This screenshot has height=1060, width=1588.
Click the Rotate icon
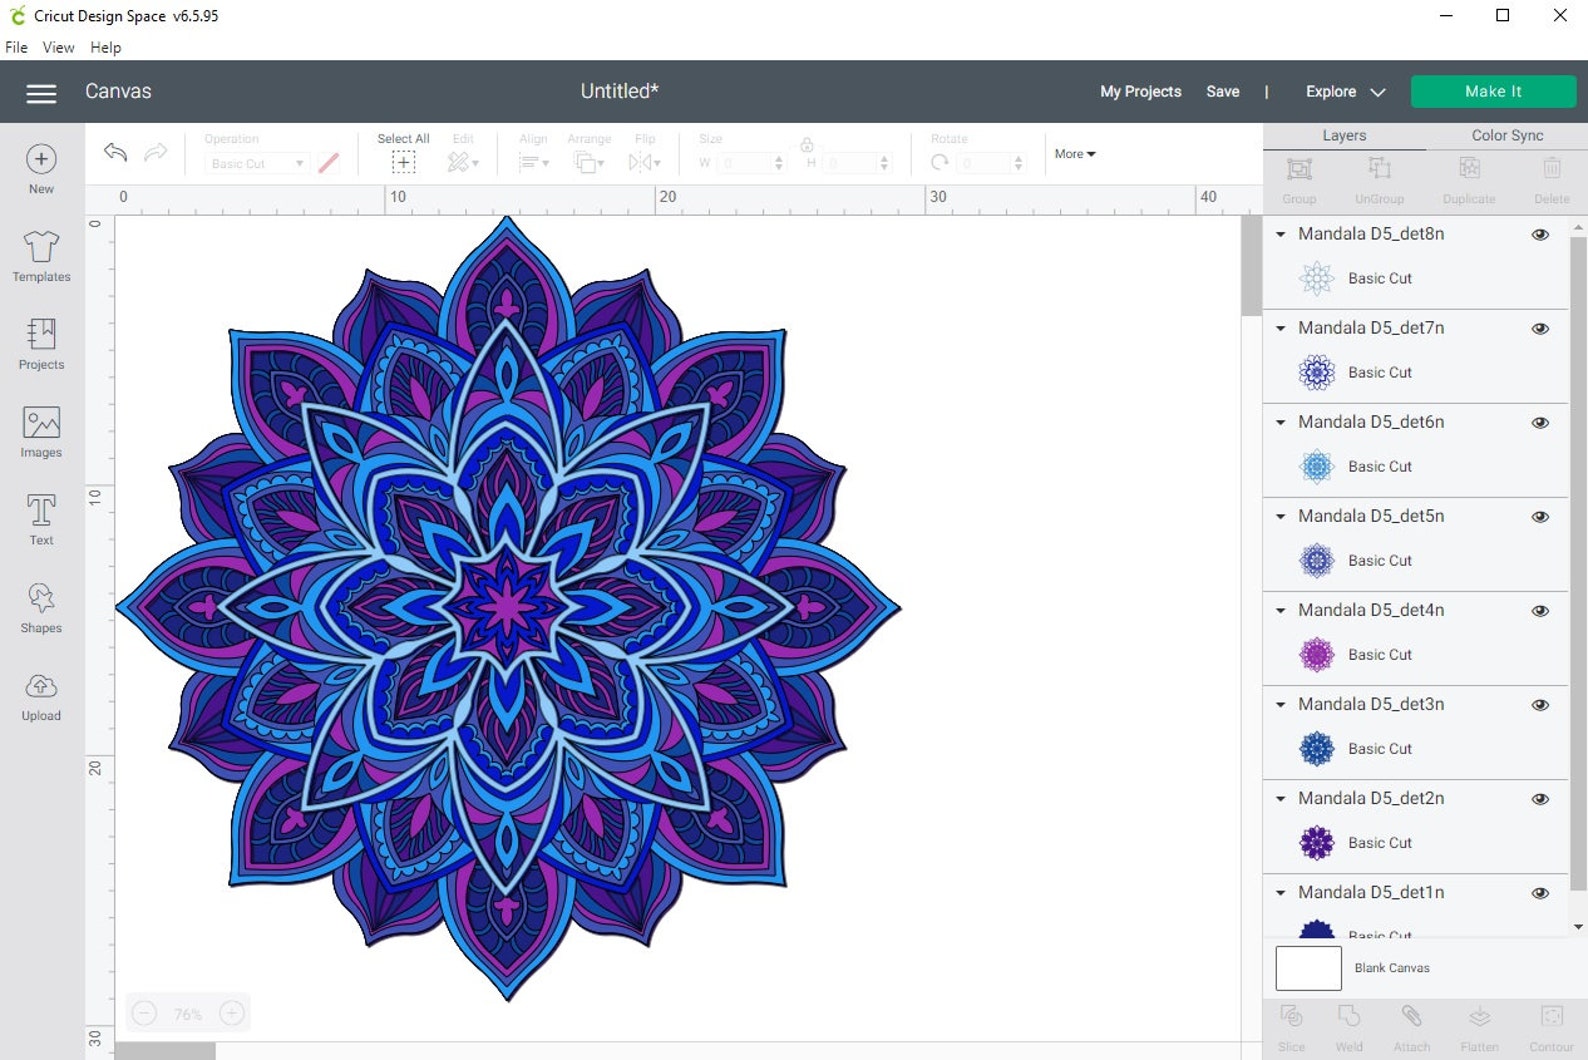coord(939,162)
